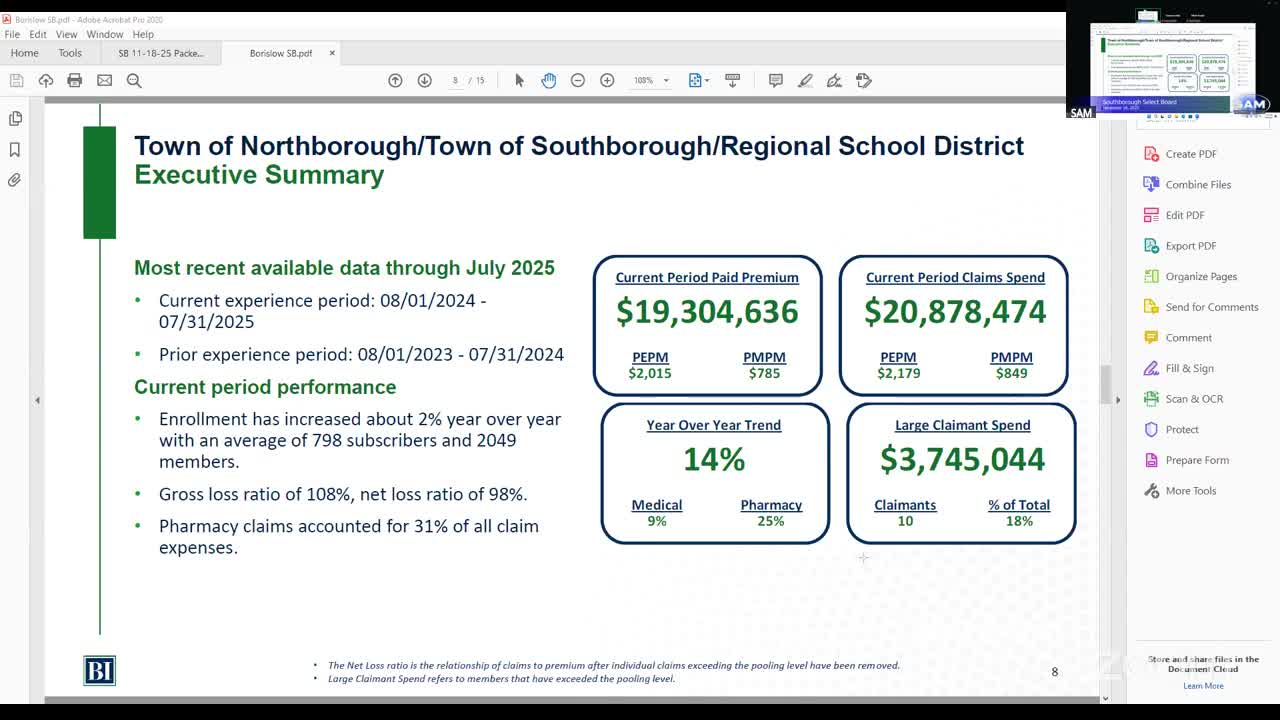
Task: Go to previous page arrow
Action: pos(395,80)
